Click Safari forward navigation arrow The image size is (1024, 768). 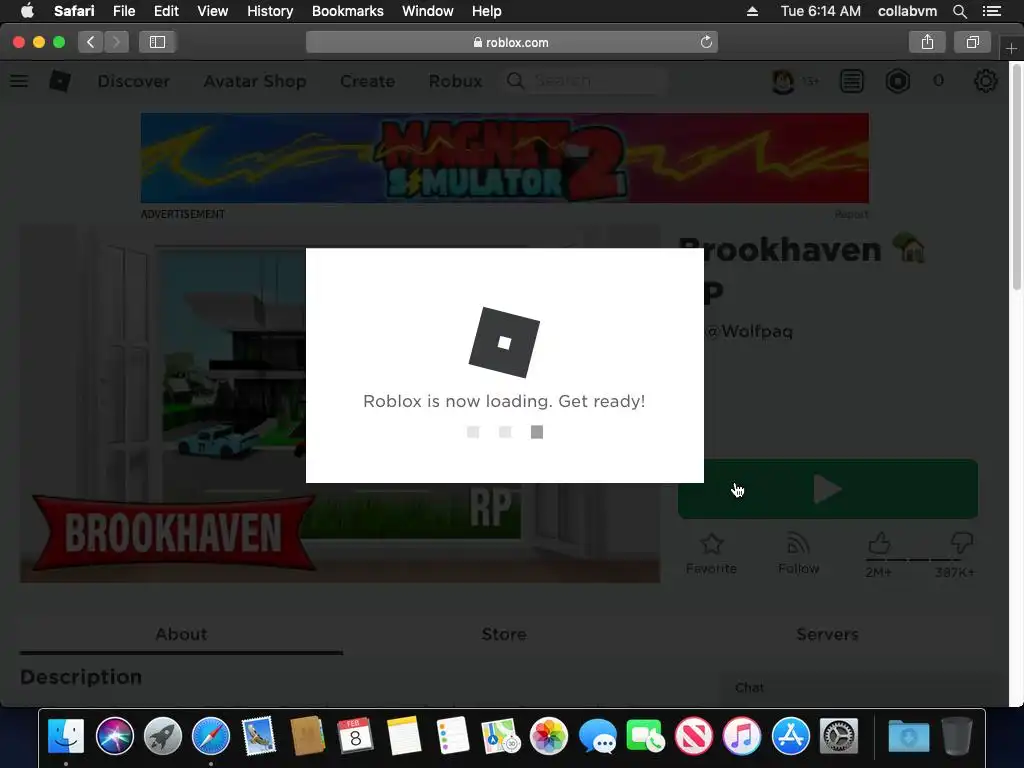pyautogui.click(x=116, y=42)
